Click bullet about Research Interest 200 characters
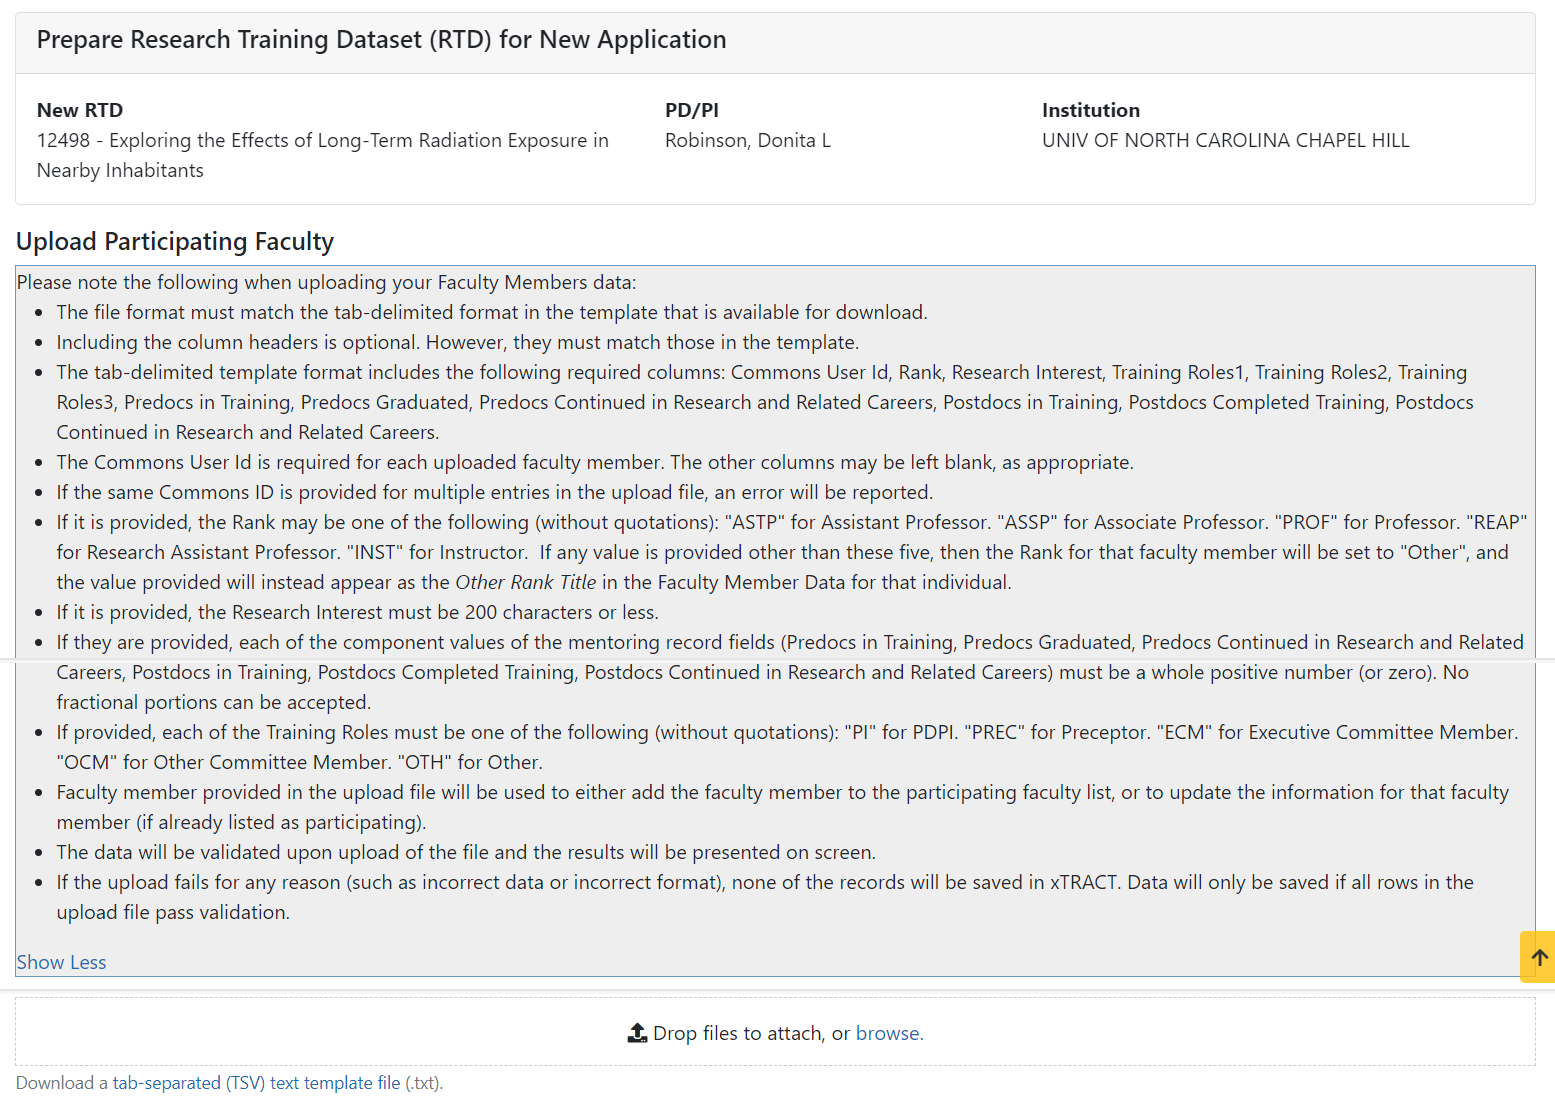The width and height of the screenshot is (1555, 1105). (357, 612)
